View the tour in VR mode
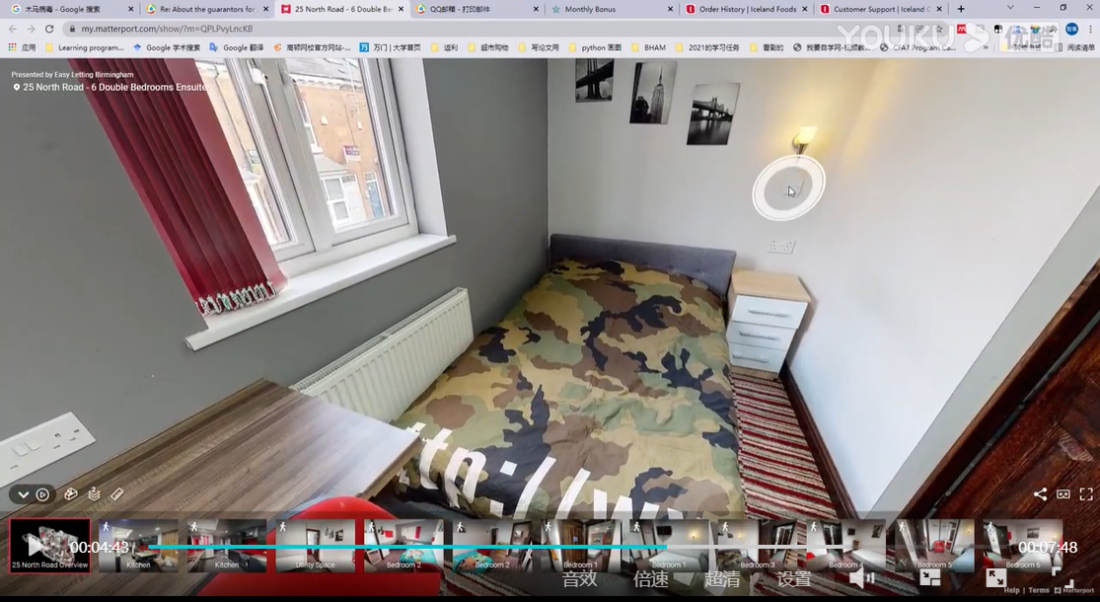 click(x=1064, y=494)
